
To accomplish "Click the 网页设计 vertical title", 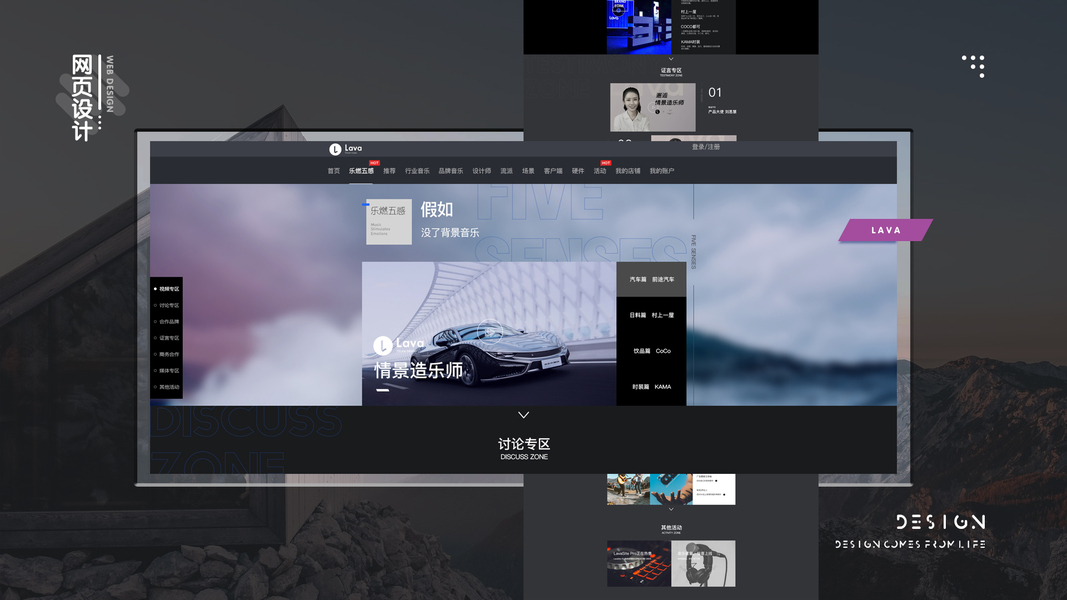I will pos(82,98).
